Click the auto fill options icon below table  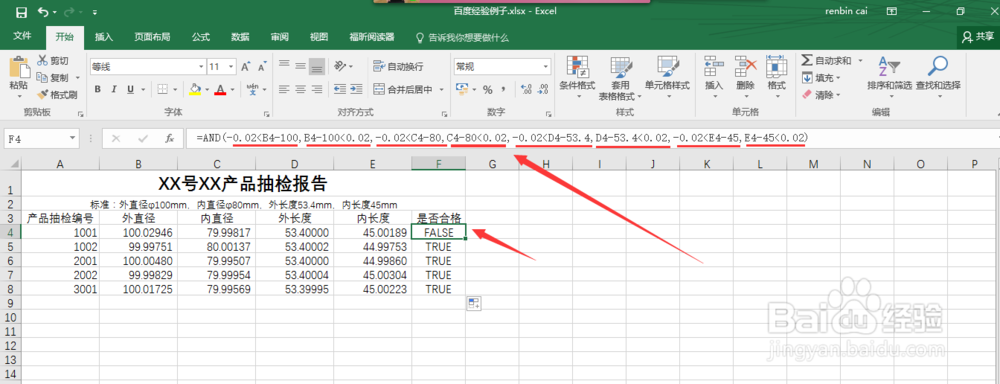[474, 304]
